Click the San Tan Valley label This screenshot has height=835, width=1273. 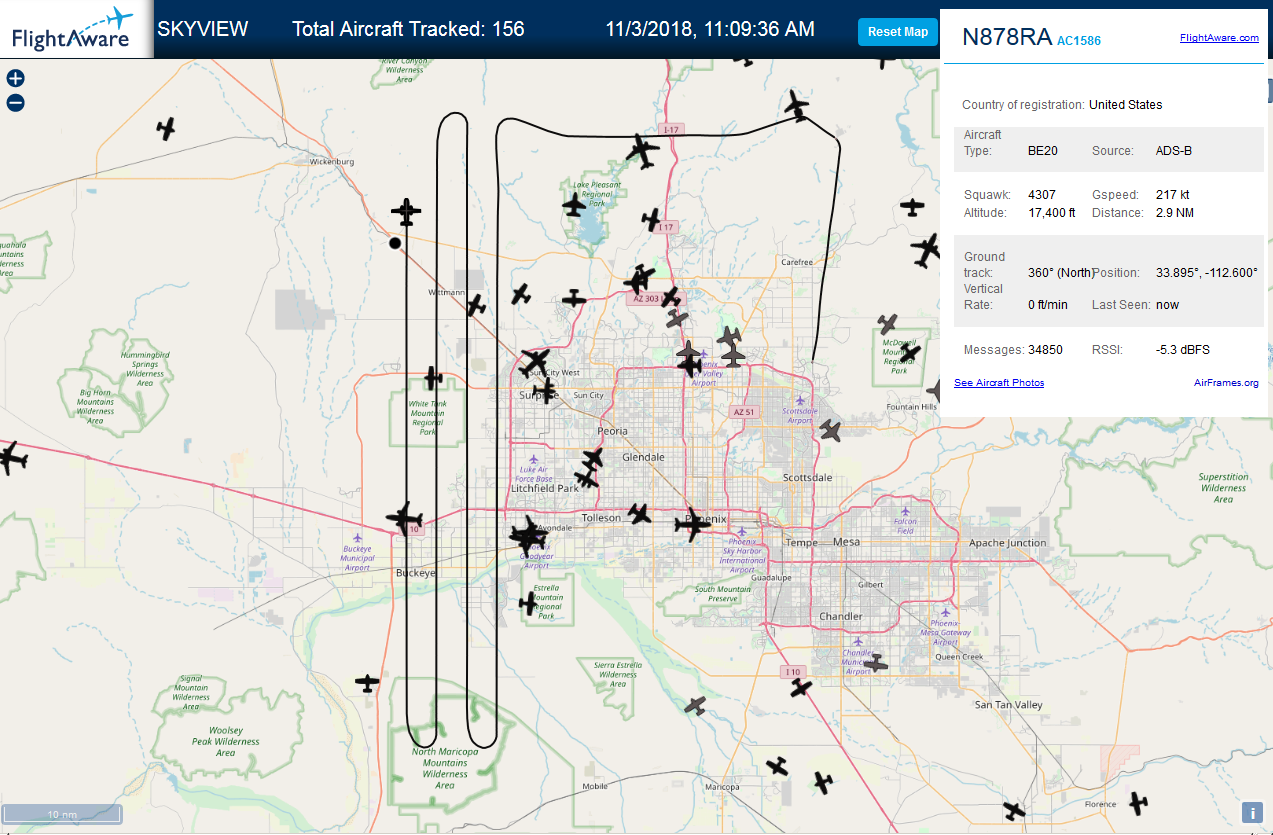point(1009,705)
